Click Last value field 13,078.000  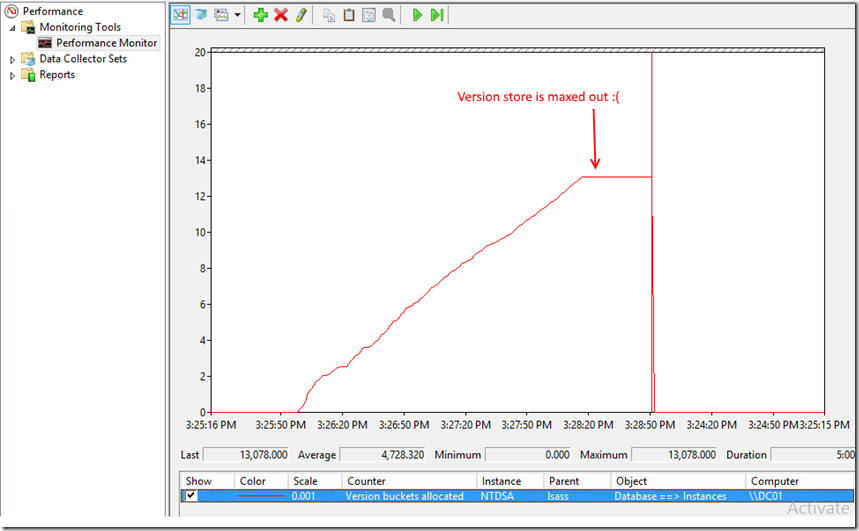click(x=247, y=455)
